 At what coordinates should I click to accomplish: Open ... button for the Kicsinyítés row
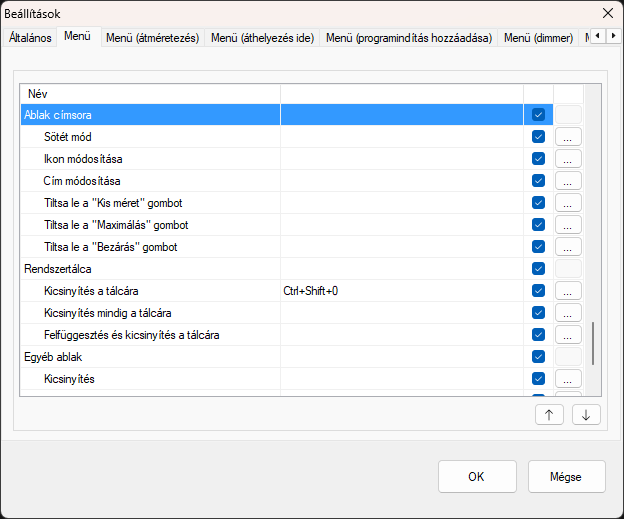click(x=568, y=379)
